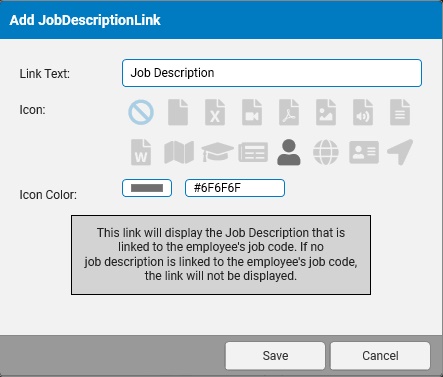Save the job description link
The width and height of the screenshot is (443, 377).
pos(275,356)
